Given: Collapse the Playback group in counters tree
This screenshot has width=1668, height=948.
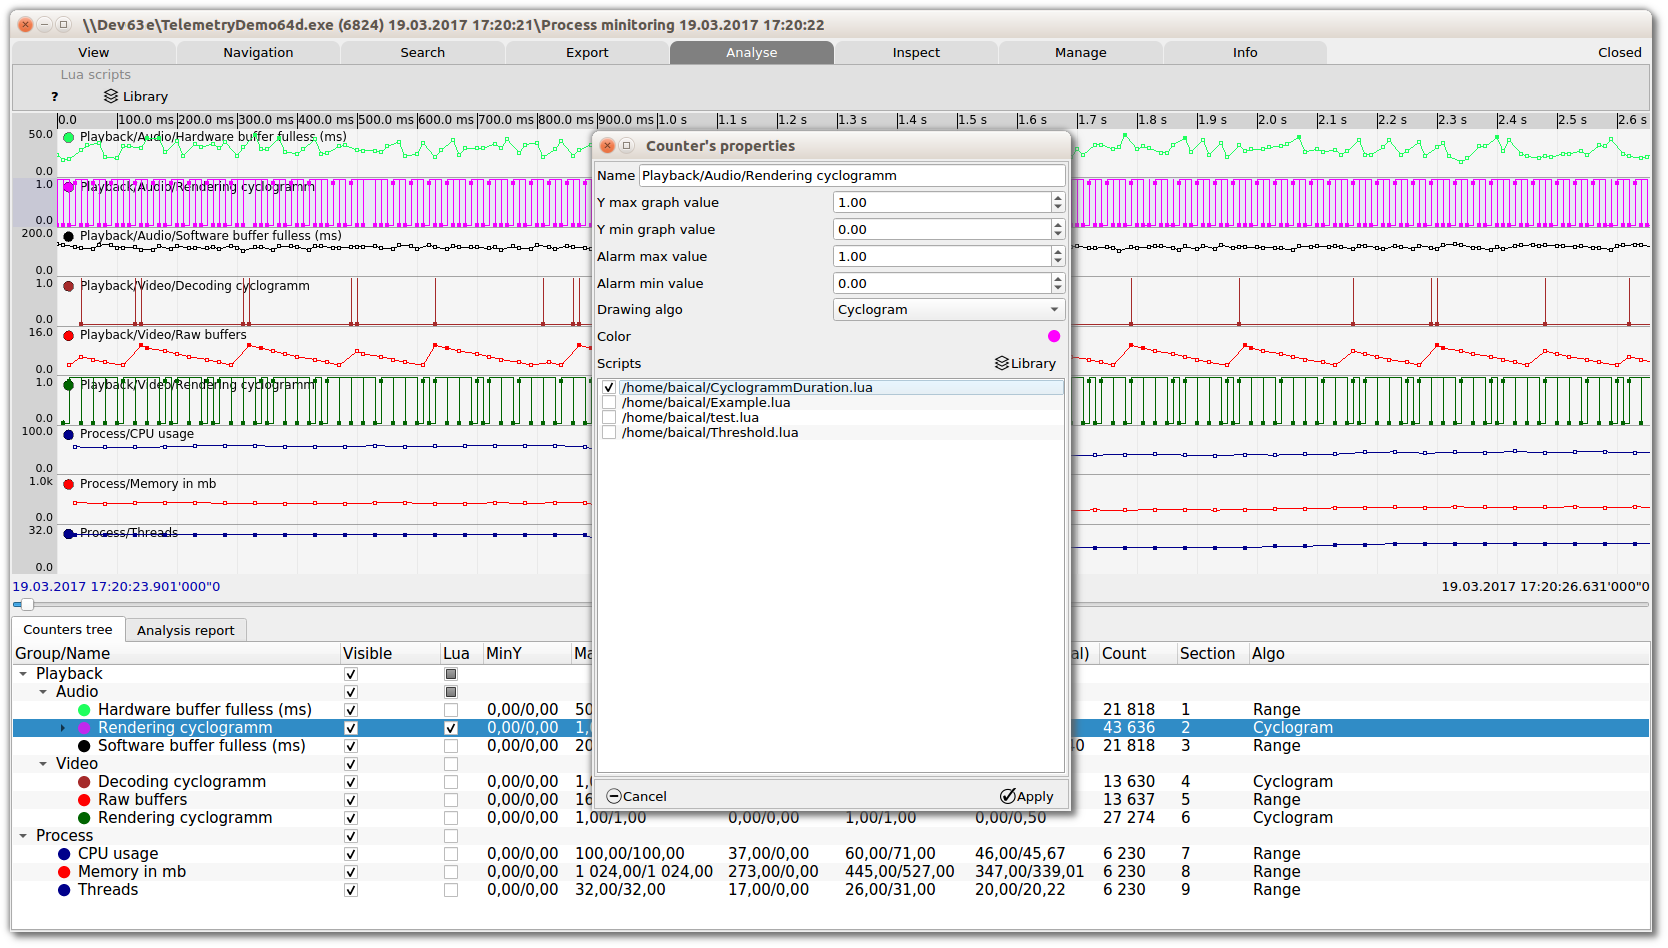Looking at the screenshot, I should pyautogui.click(x=23, y=674).
